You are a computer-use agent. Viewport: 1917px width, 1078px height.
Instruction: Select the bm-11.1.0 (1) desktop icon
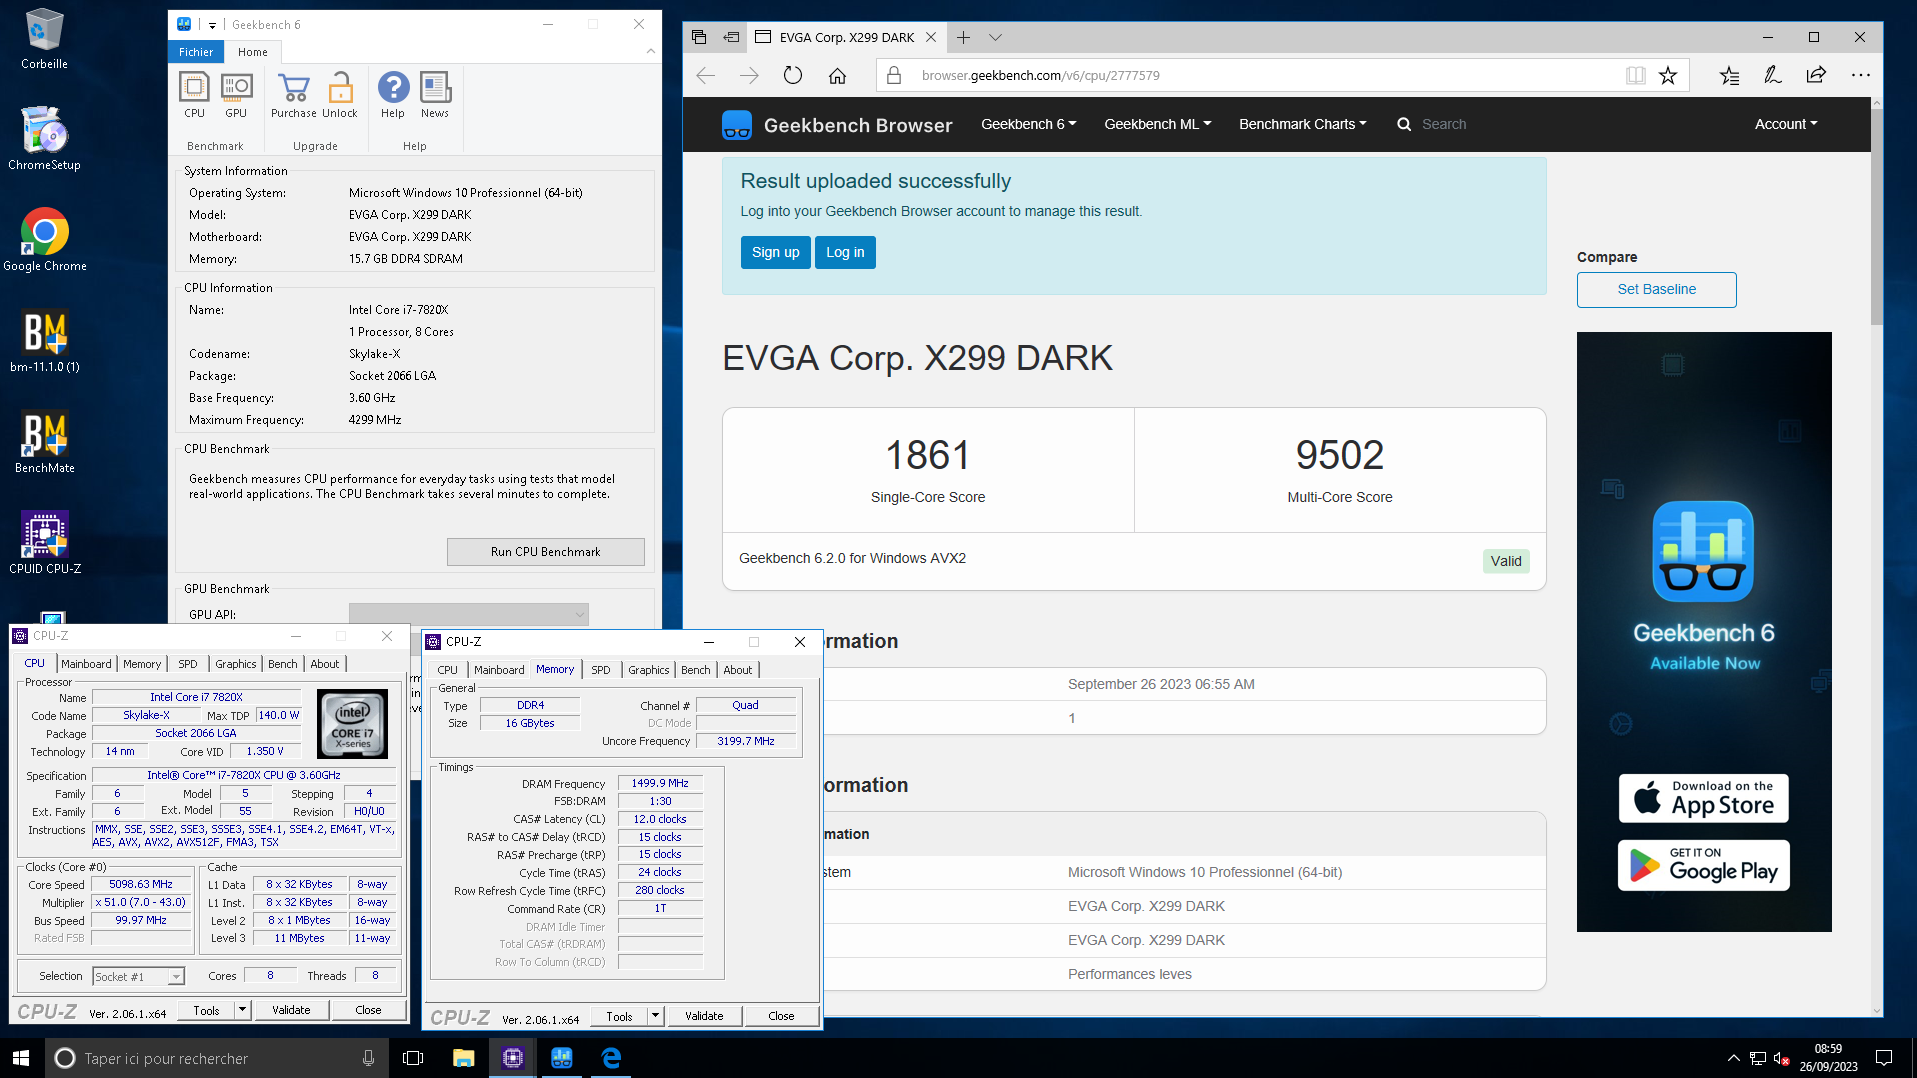coord(44,341)
